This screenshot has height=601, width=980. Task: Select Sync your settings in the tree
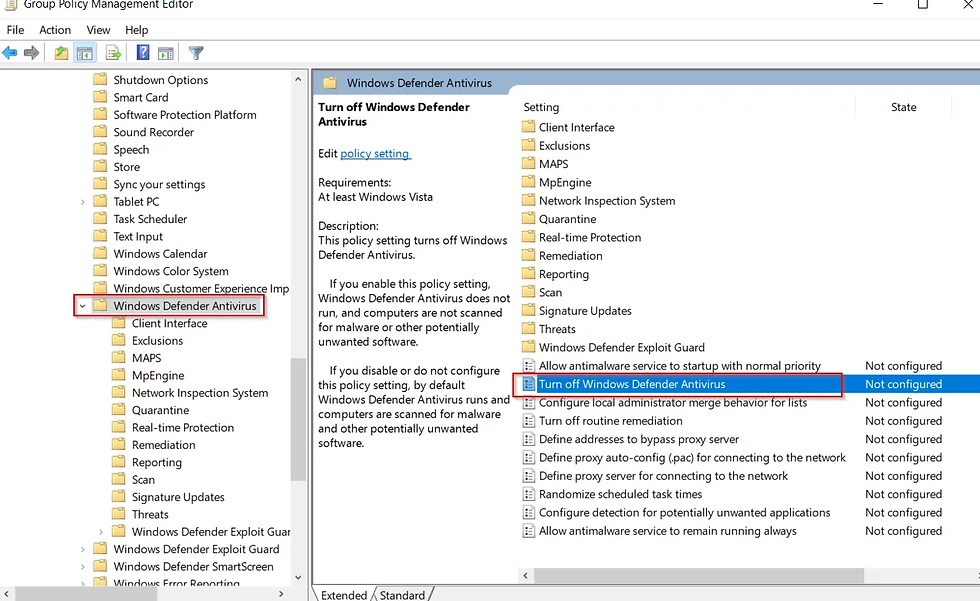tap(159, 184)
